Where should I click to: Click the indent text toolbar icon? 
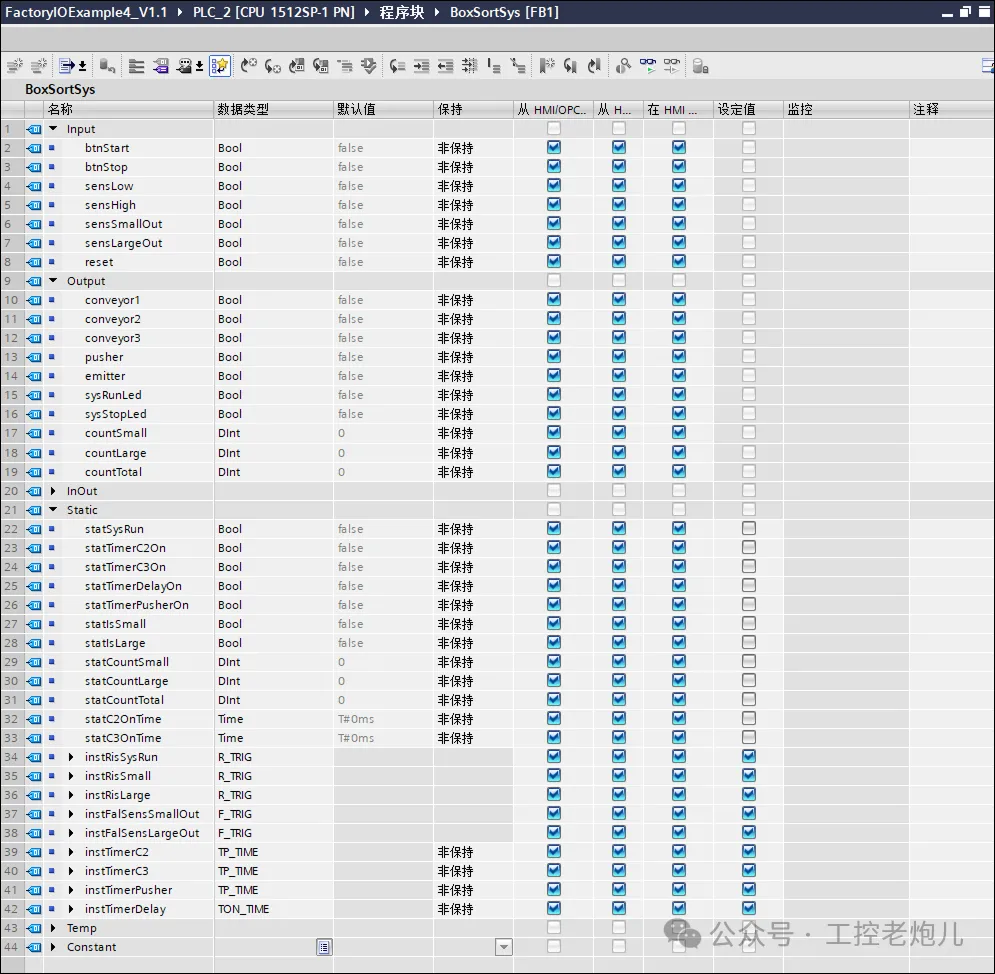(x=421, y=65)
